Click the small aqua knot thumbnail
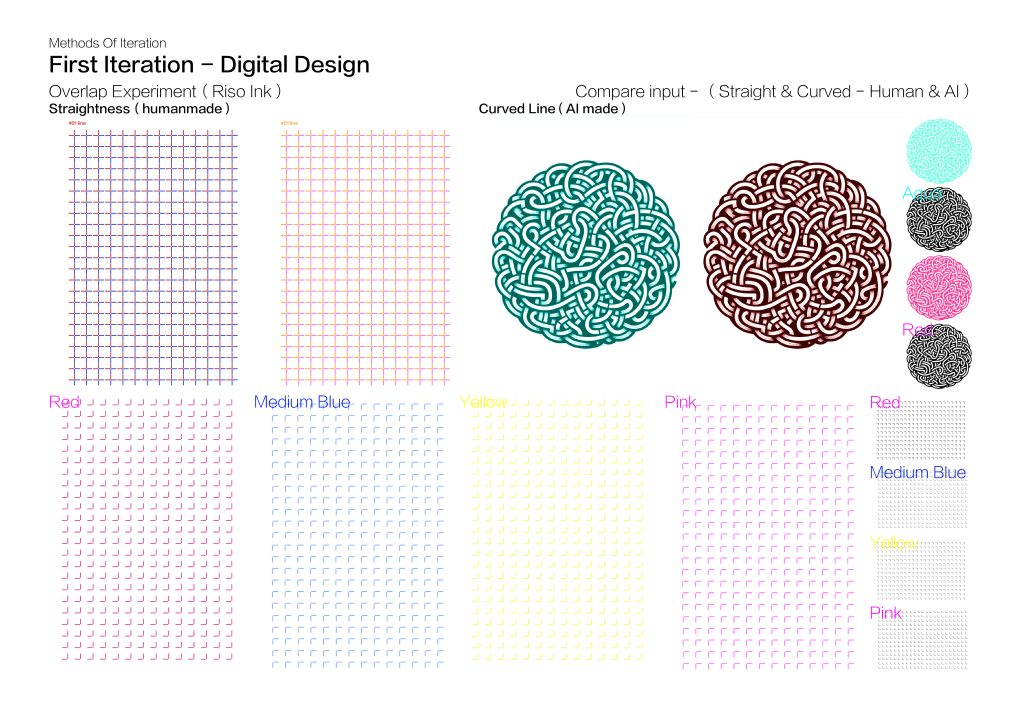Image resolution: width=1024 pixels, height=724 pixels. pos(938,149)
